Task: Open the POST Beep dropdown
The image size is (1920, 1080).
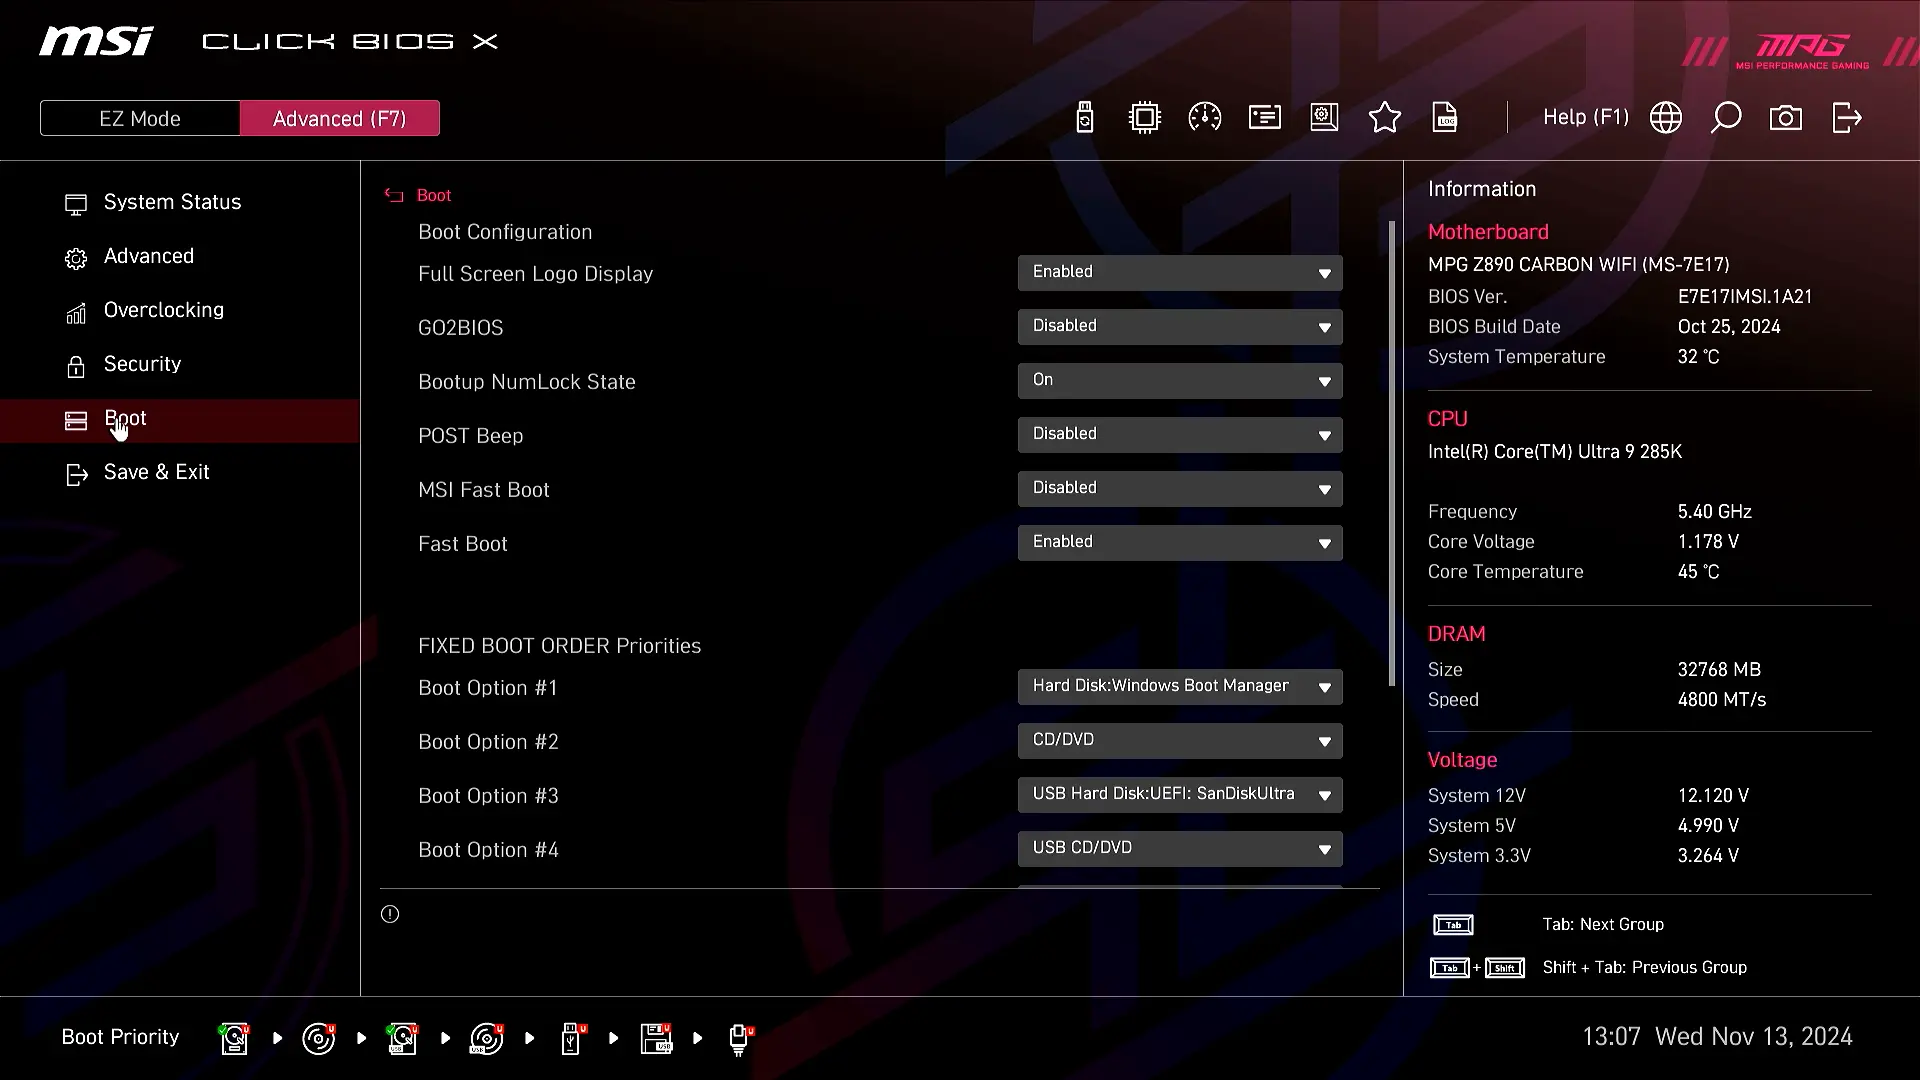Action: (x=1180, y=434)
